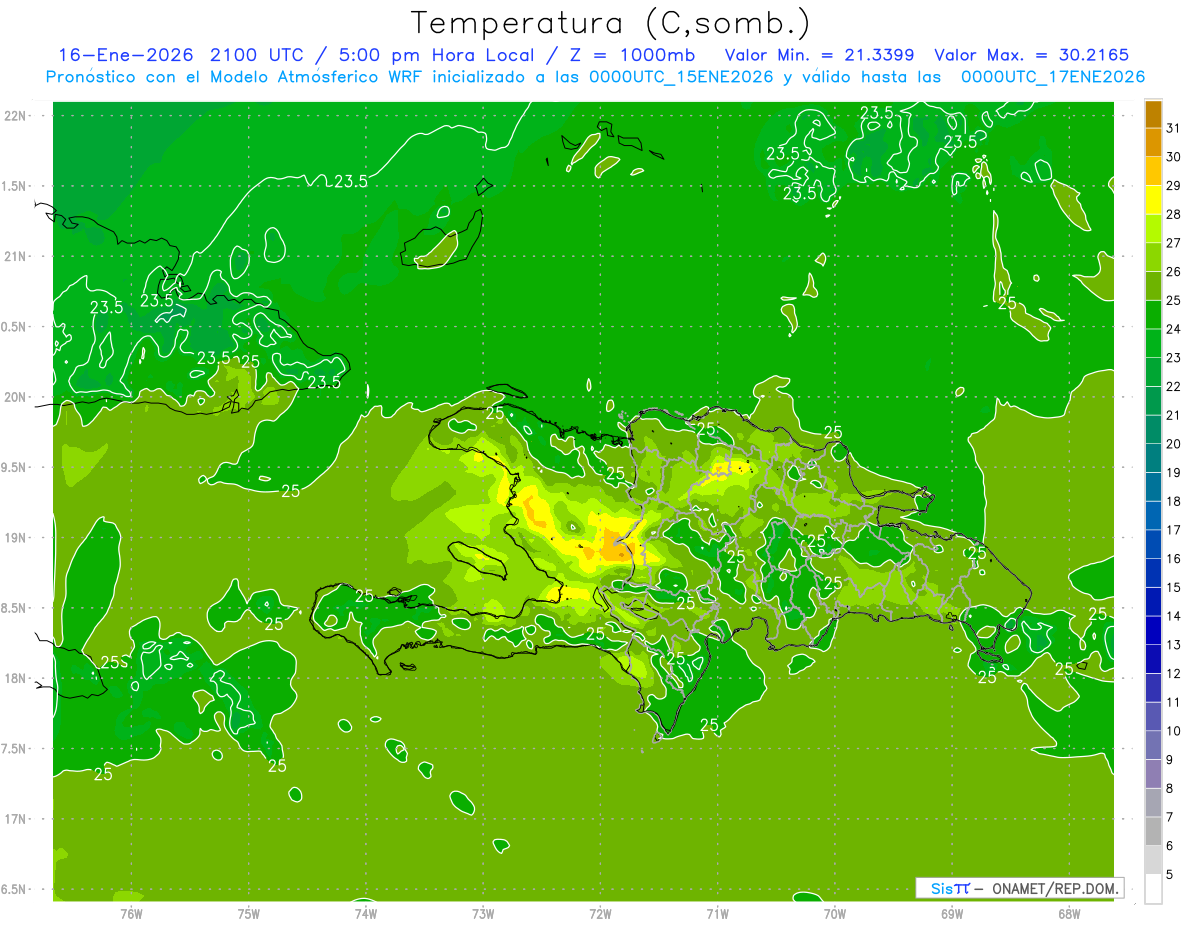Click the colorbar scale label '5'

coord(1171,875)
